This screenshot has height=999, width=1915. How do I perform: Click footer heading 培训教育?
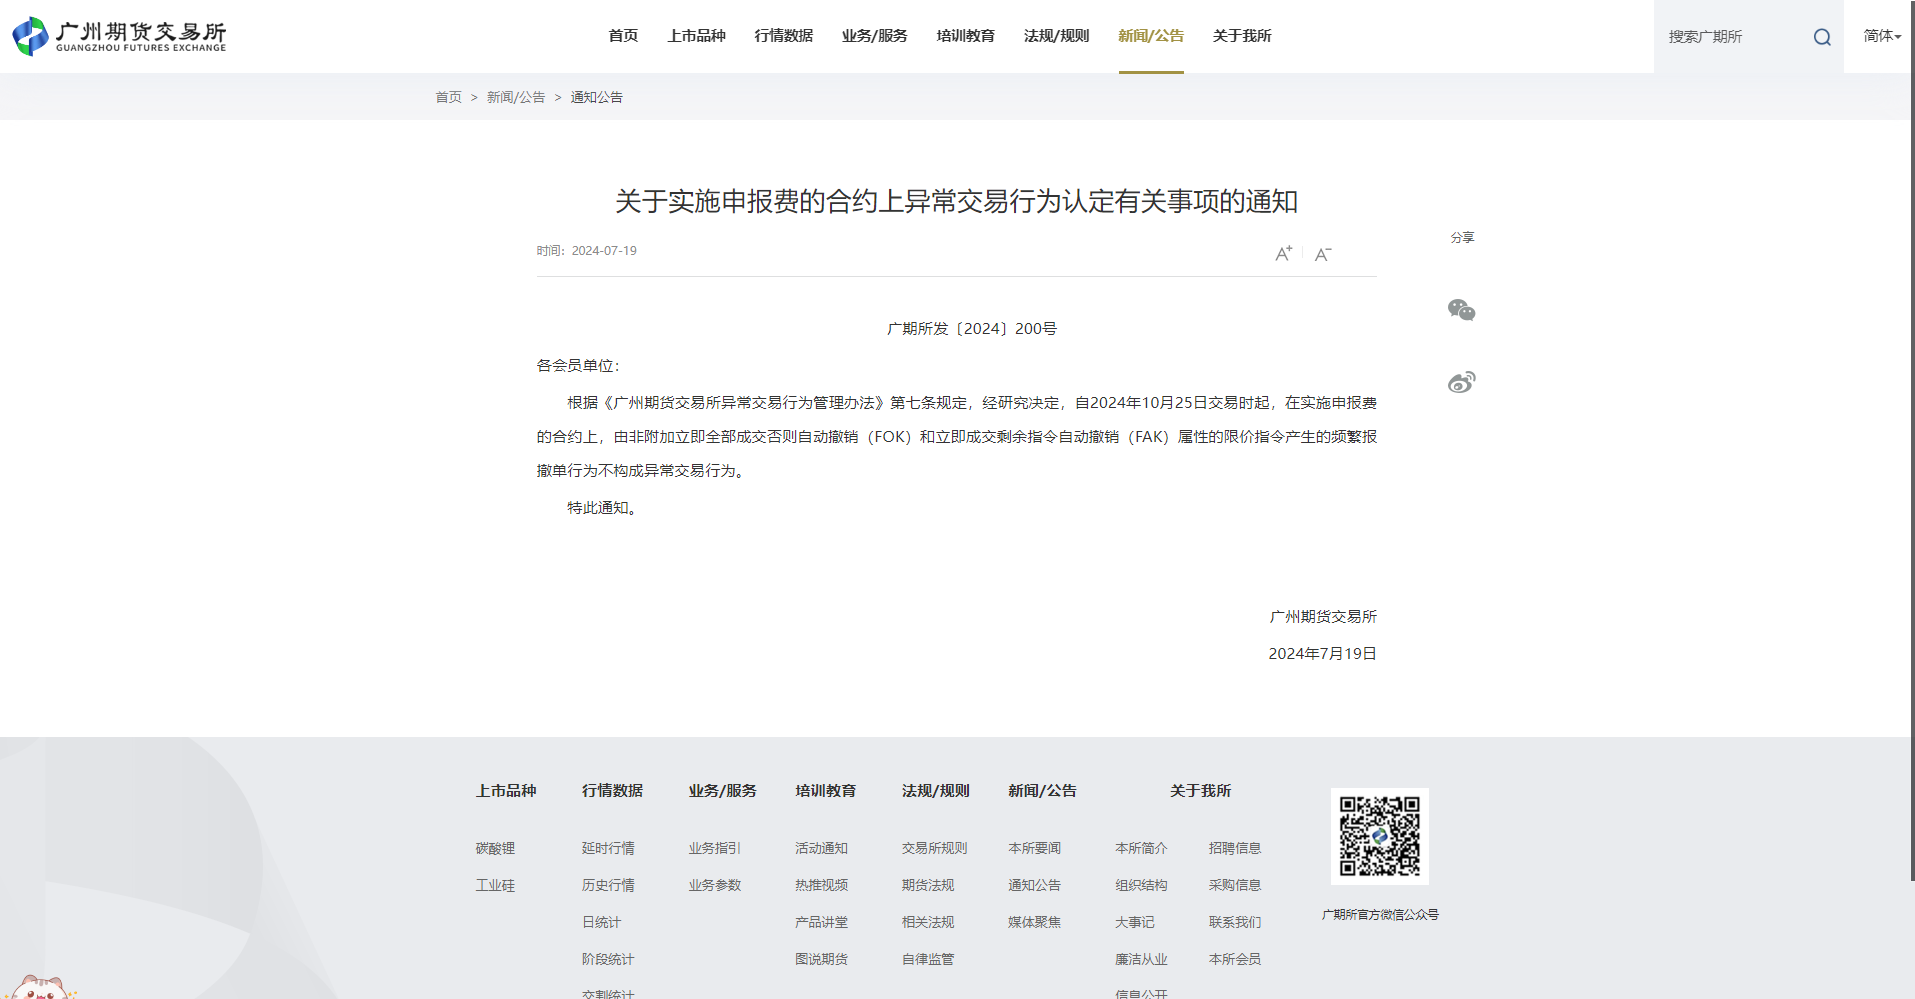[x=825, y=791]
